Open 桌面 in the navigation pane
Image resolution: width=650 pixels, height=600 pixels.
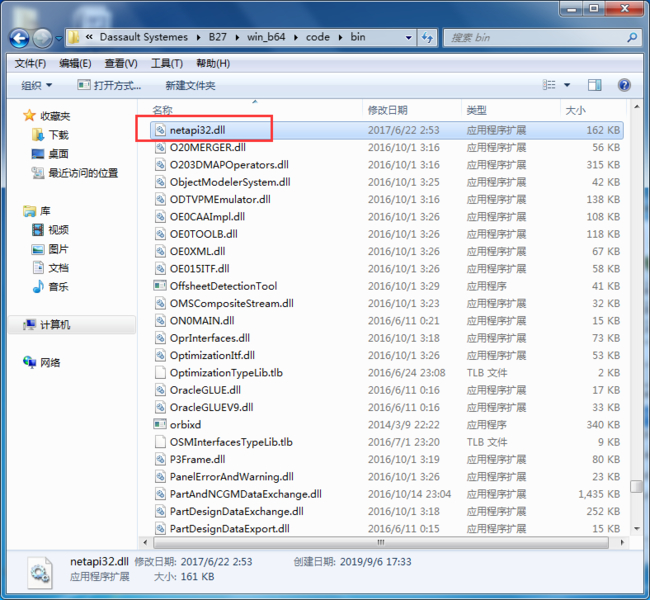51,154
